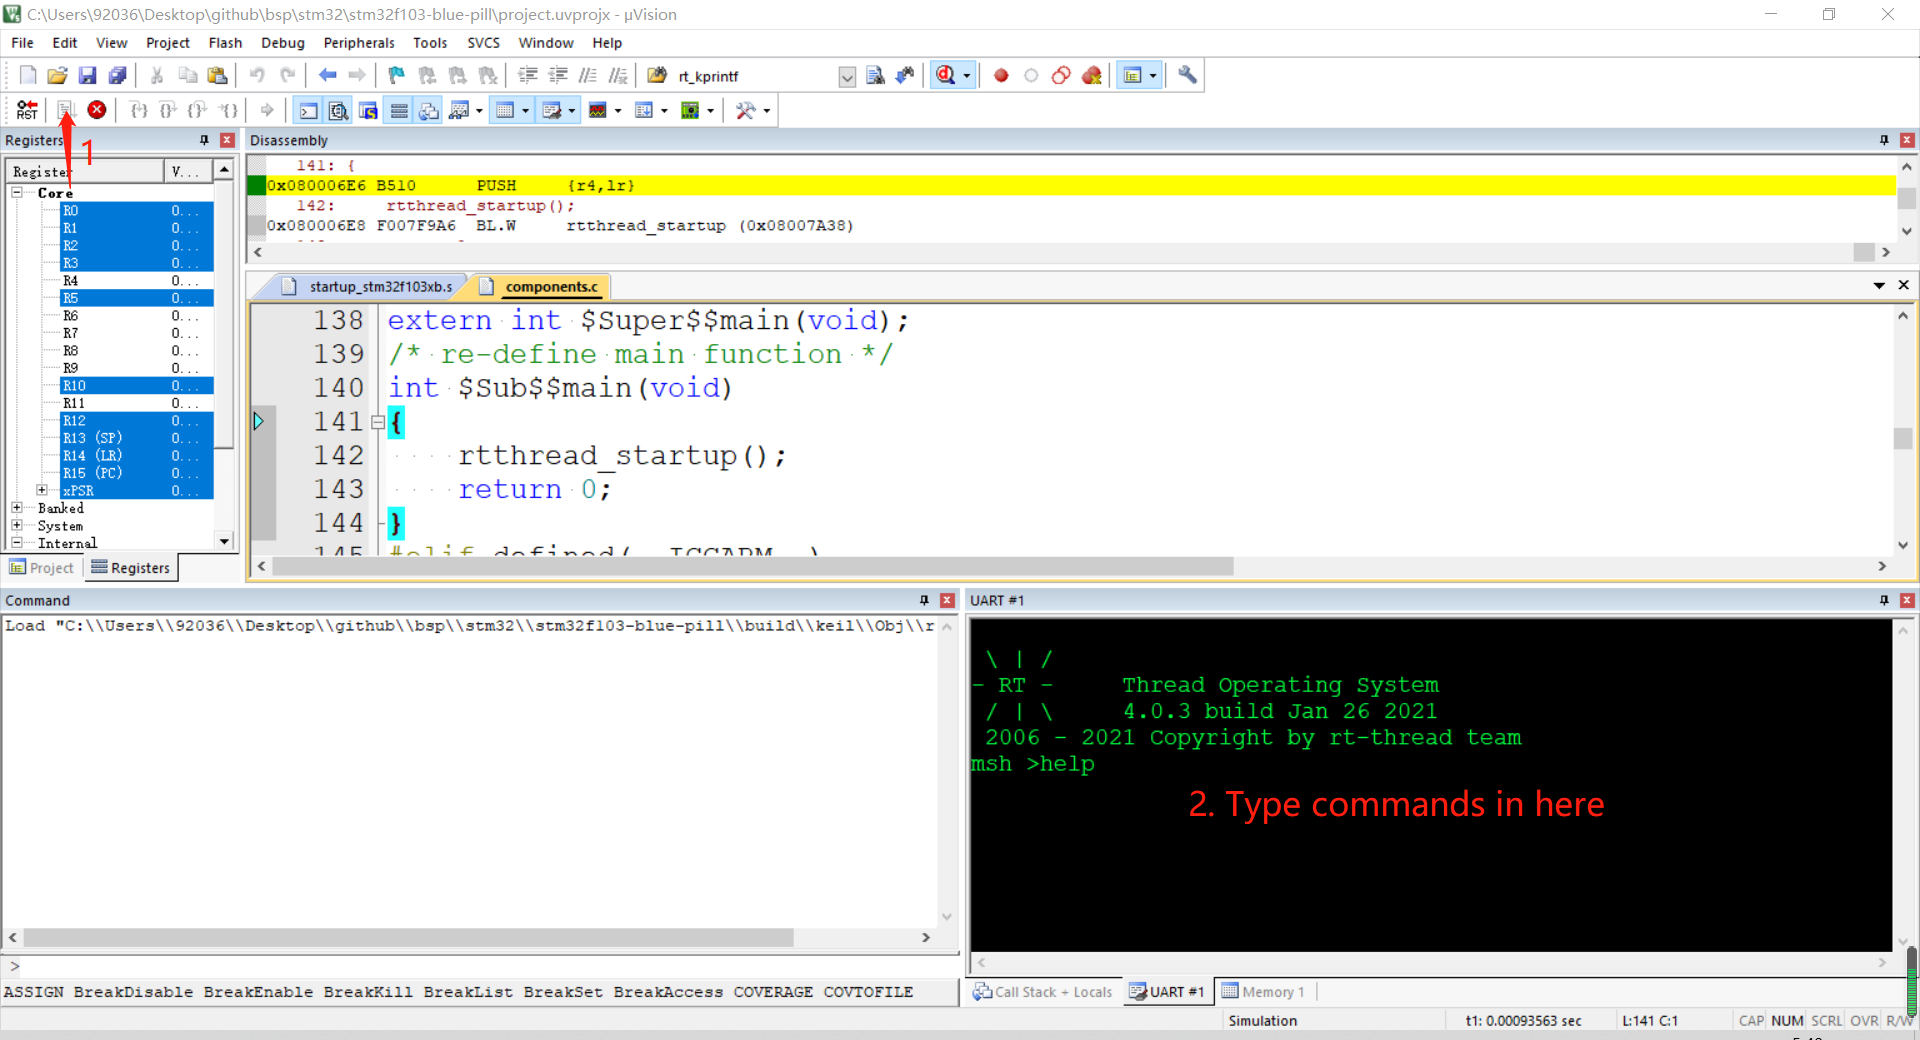Image resolution: width=1920 pixels, height=1040 pixels.
Task: Click the CPU Reset (RST) icon
Action: [27, 110]
